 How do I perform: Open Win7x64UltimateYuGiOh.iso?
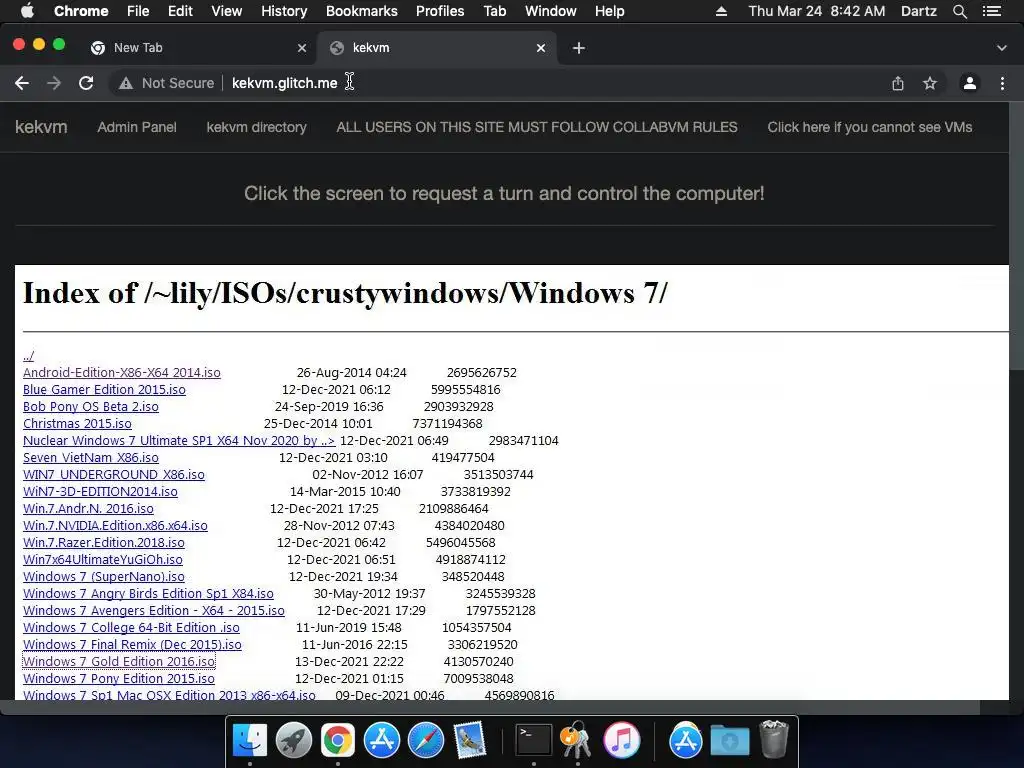point(103,559)
